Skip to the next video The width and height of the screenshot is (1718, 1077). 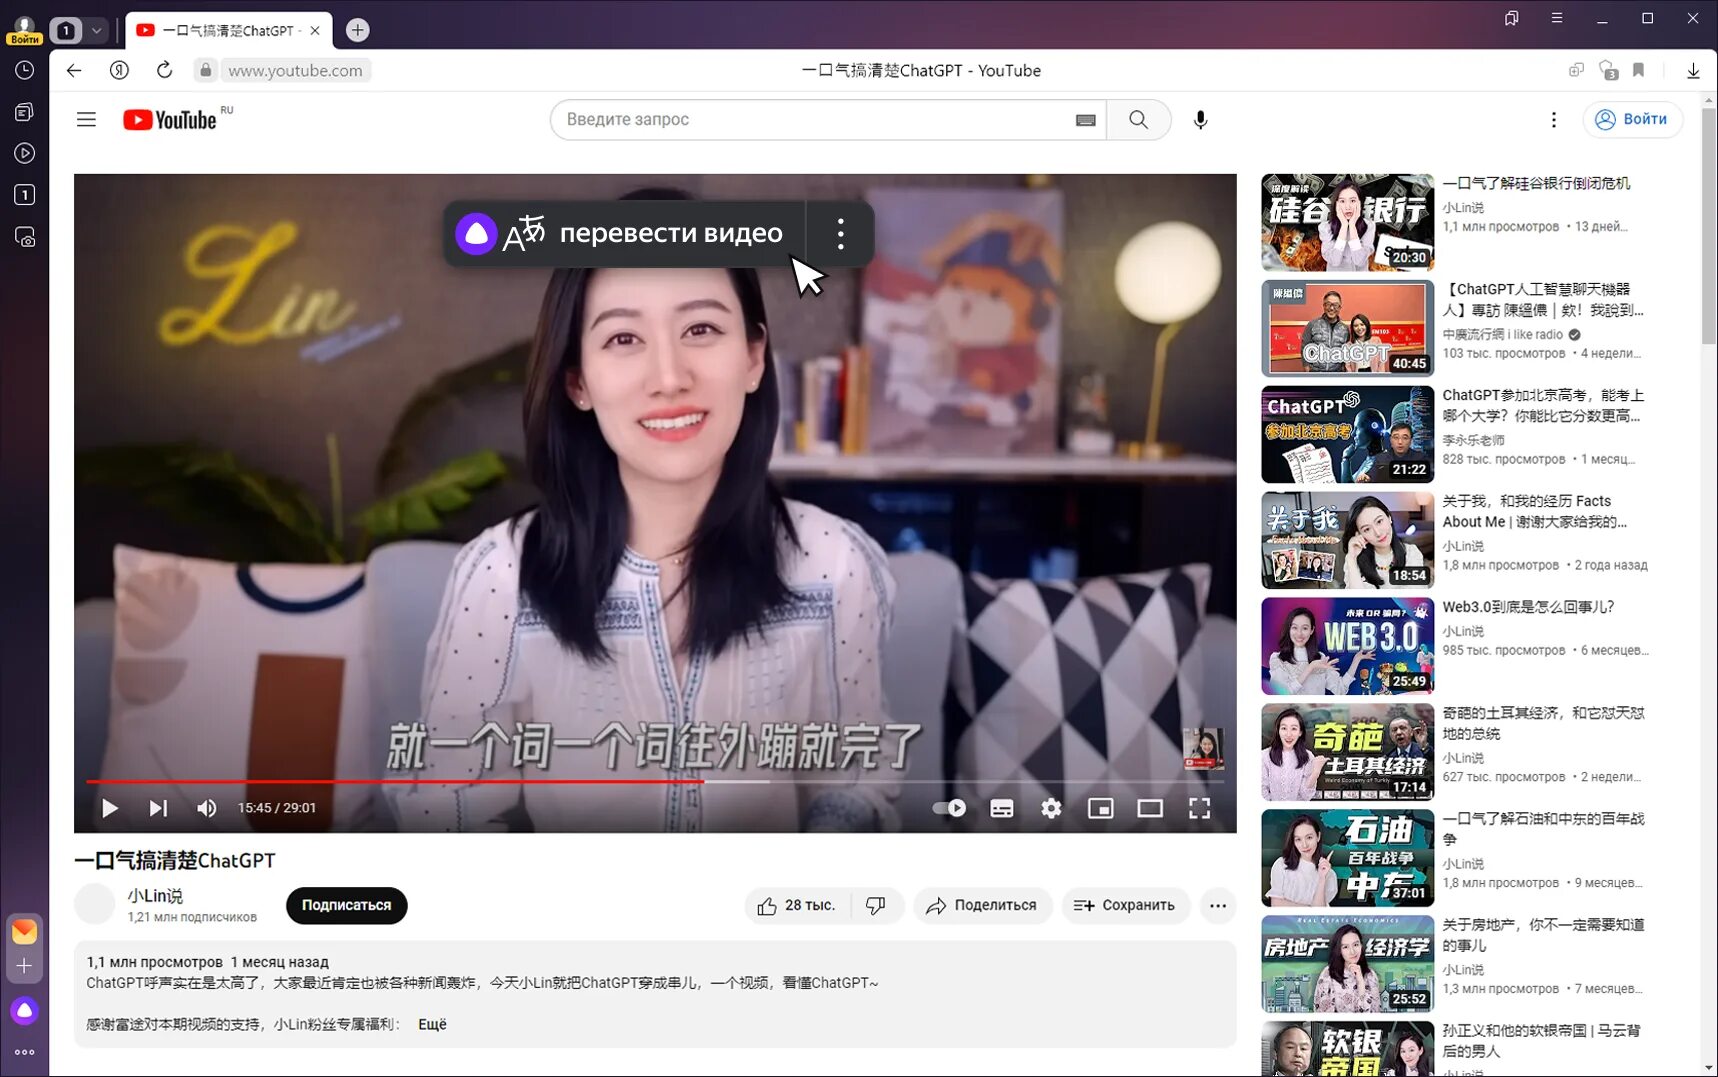coord(158,808)
